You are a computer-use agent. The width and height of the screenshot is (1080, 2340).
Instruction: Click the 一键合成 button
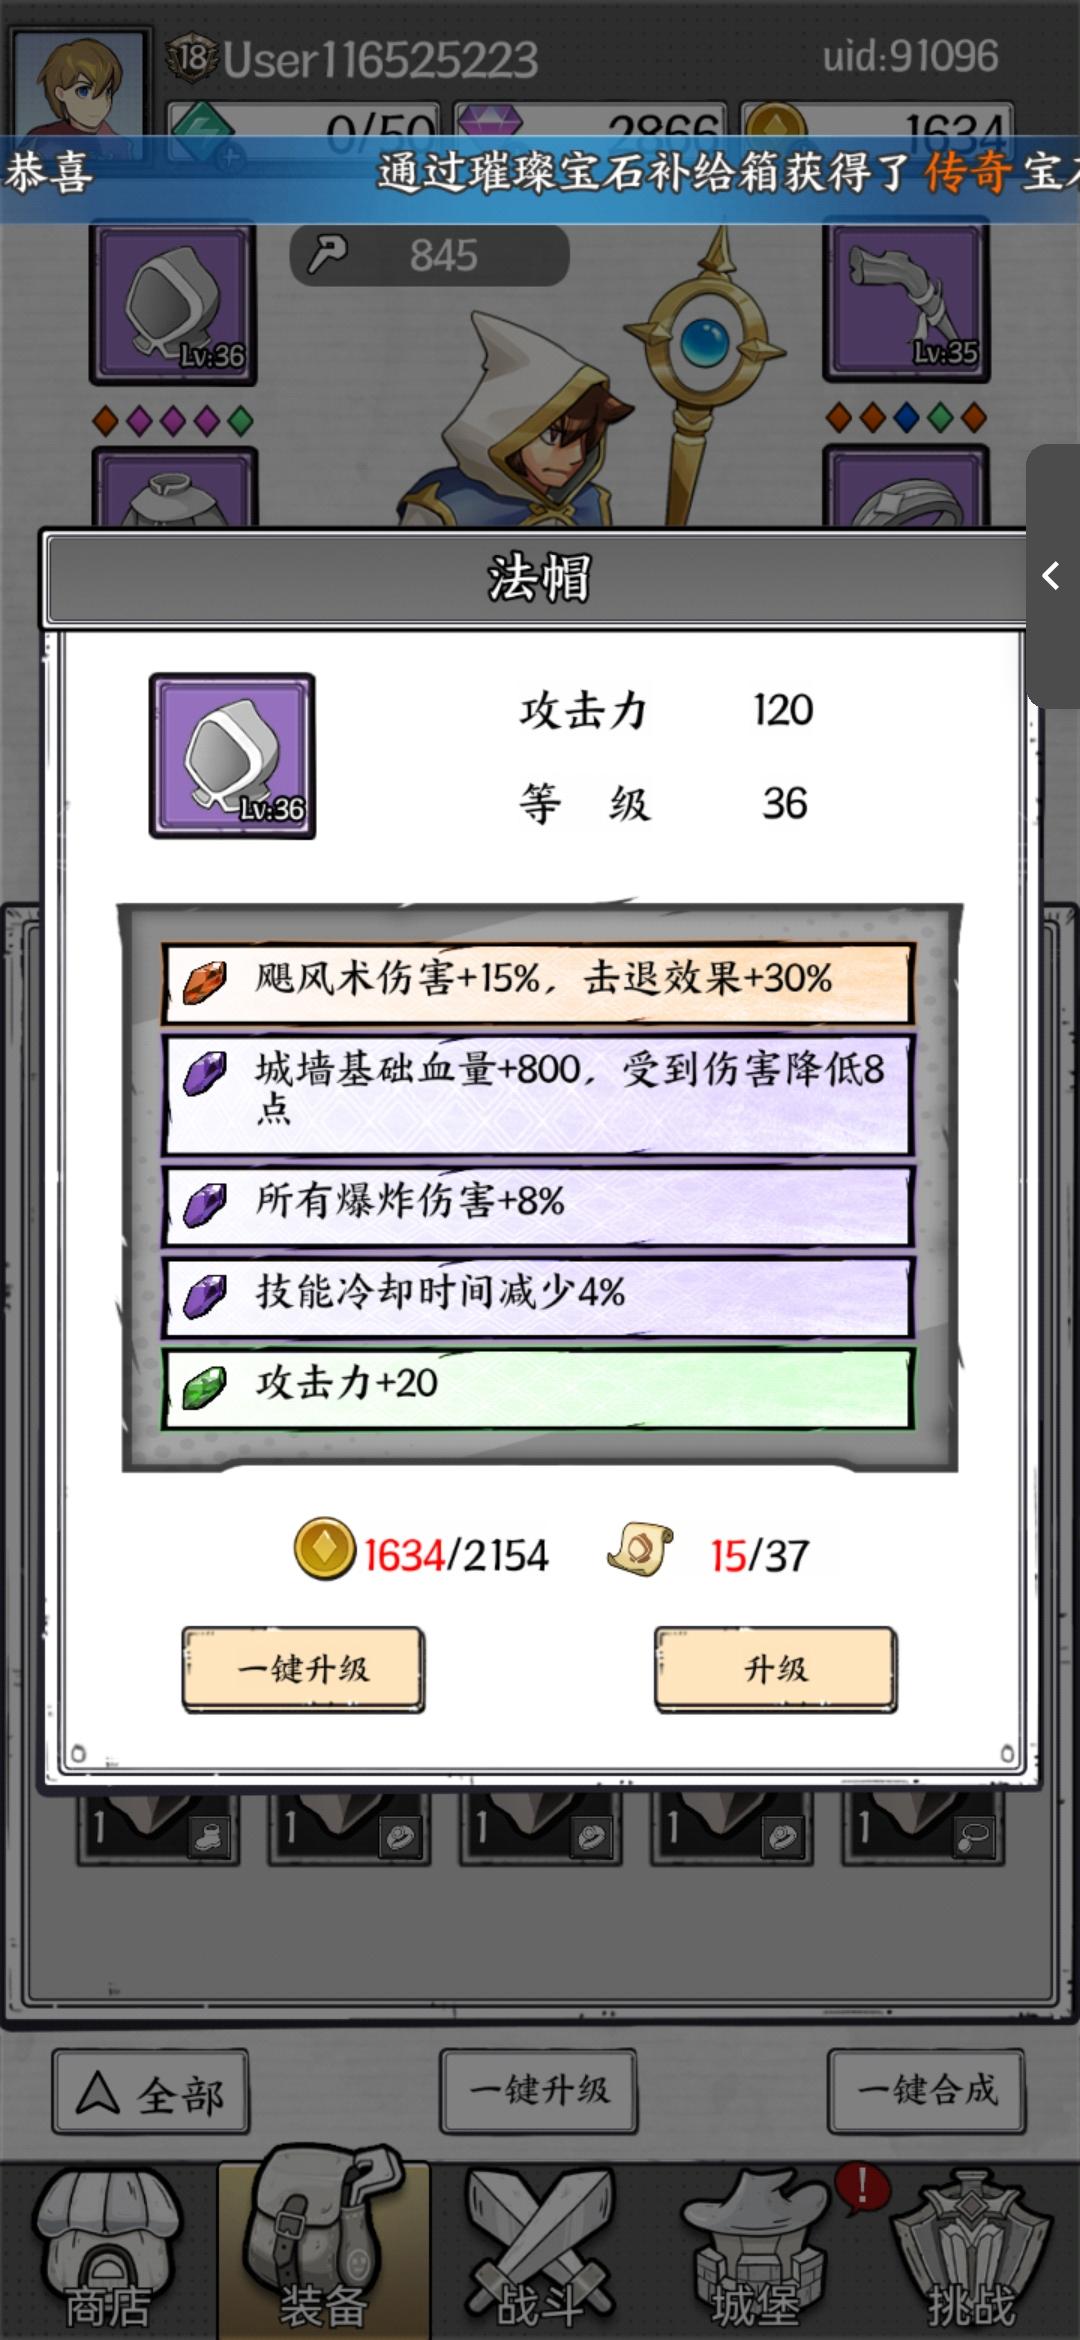coord(927,2091)
